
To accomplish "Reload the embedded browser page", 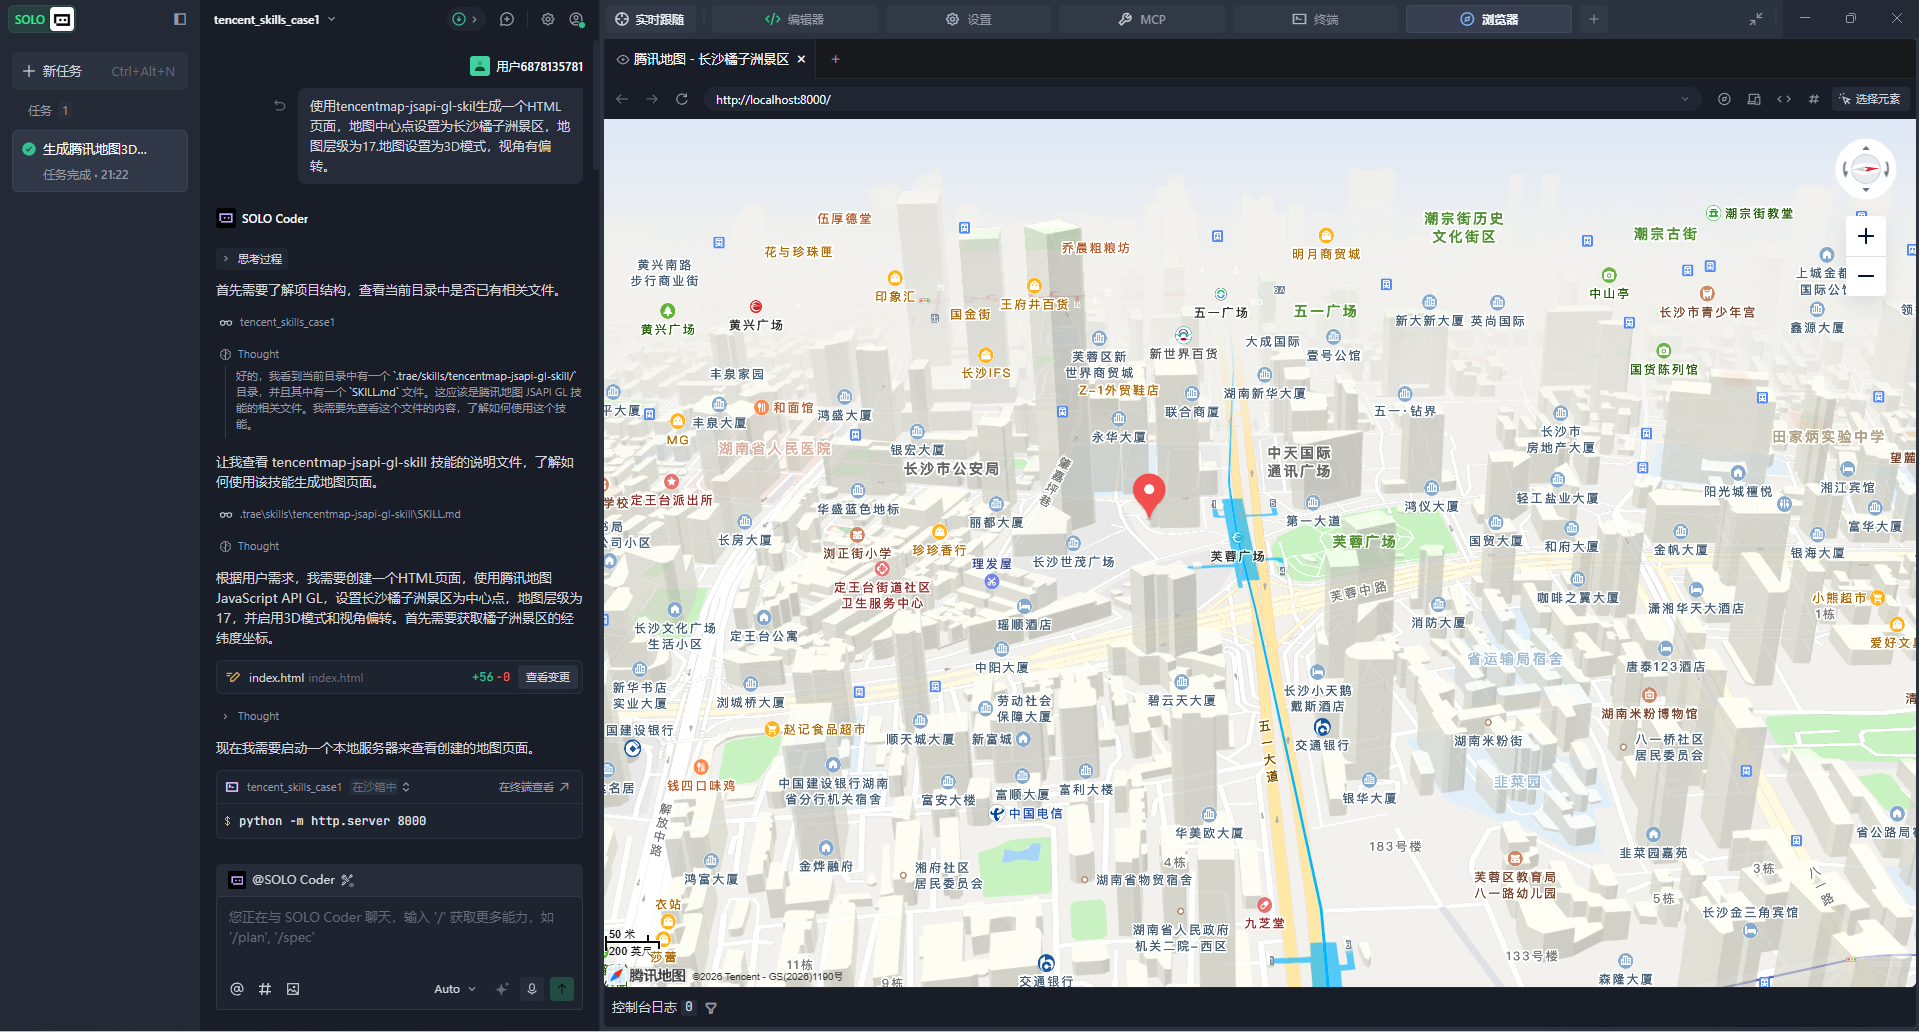I will click(682, 99).
